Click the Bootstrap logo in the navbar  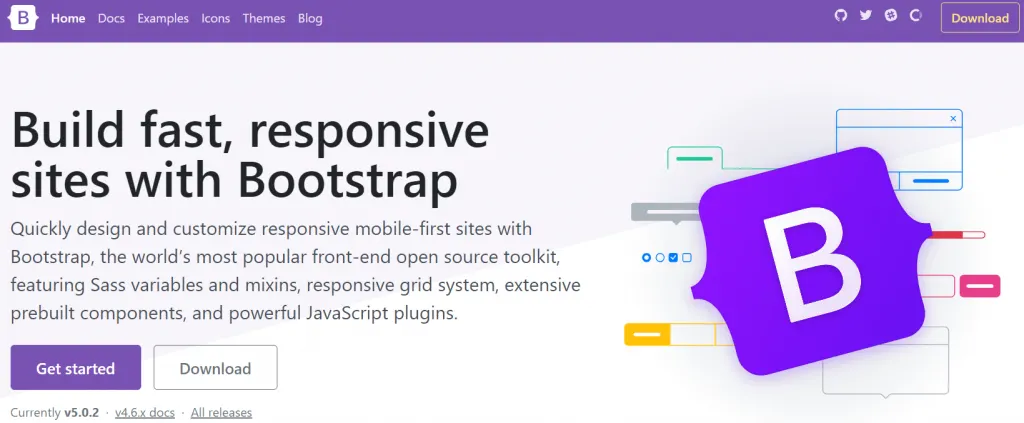point(24,18)
